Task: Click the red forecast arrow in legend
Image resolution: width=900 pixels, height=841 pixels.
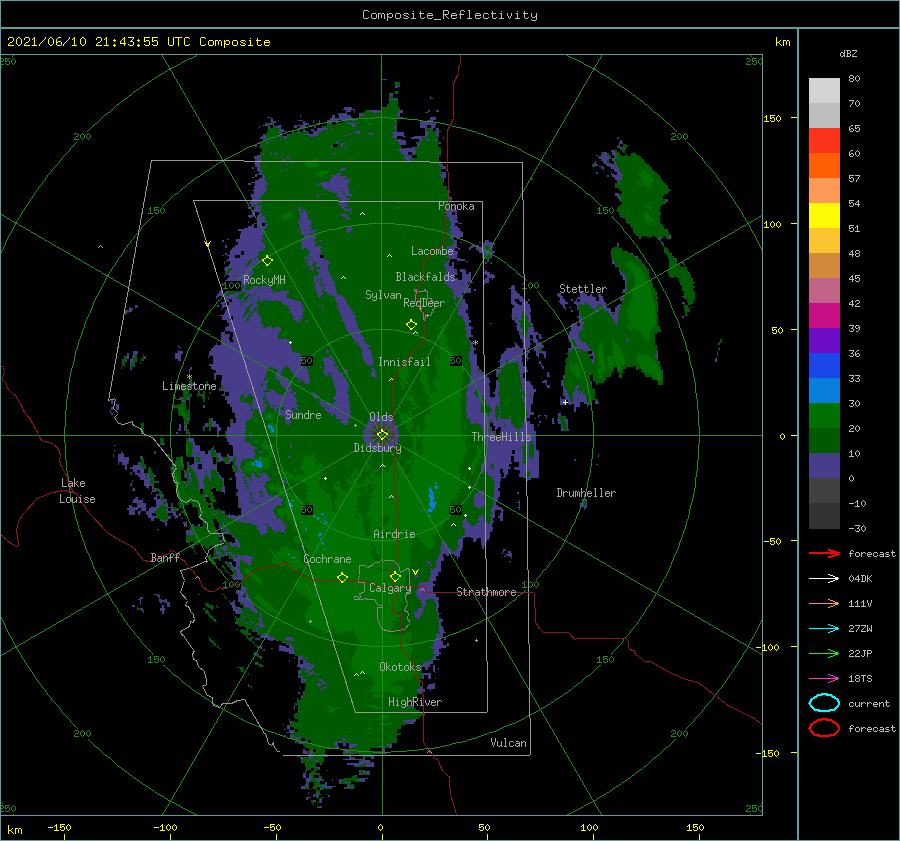Action: (824, 553)
